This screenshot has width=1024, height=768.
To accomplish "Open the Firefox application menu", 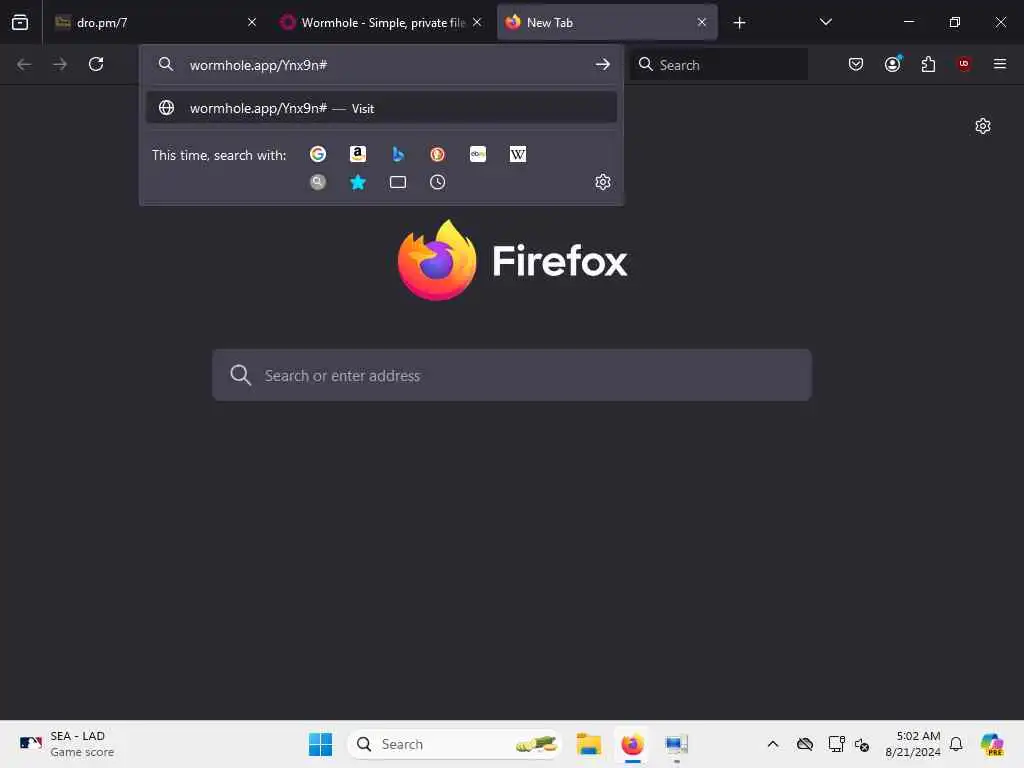I will coord(1000,64).
